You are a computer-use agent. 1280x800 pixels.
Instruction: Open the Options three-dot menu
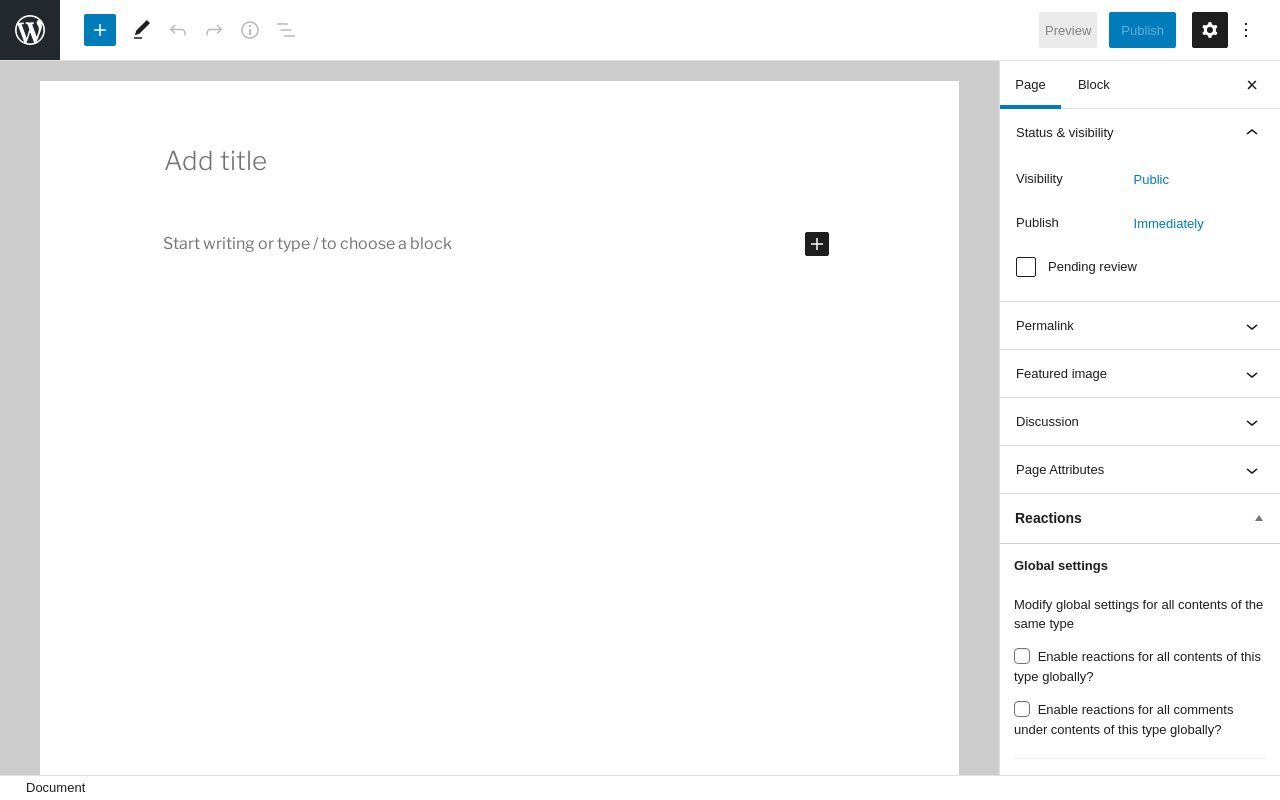(x=1246, y=30)
